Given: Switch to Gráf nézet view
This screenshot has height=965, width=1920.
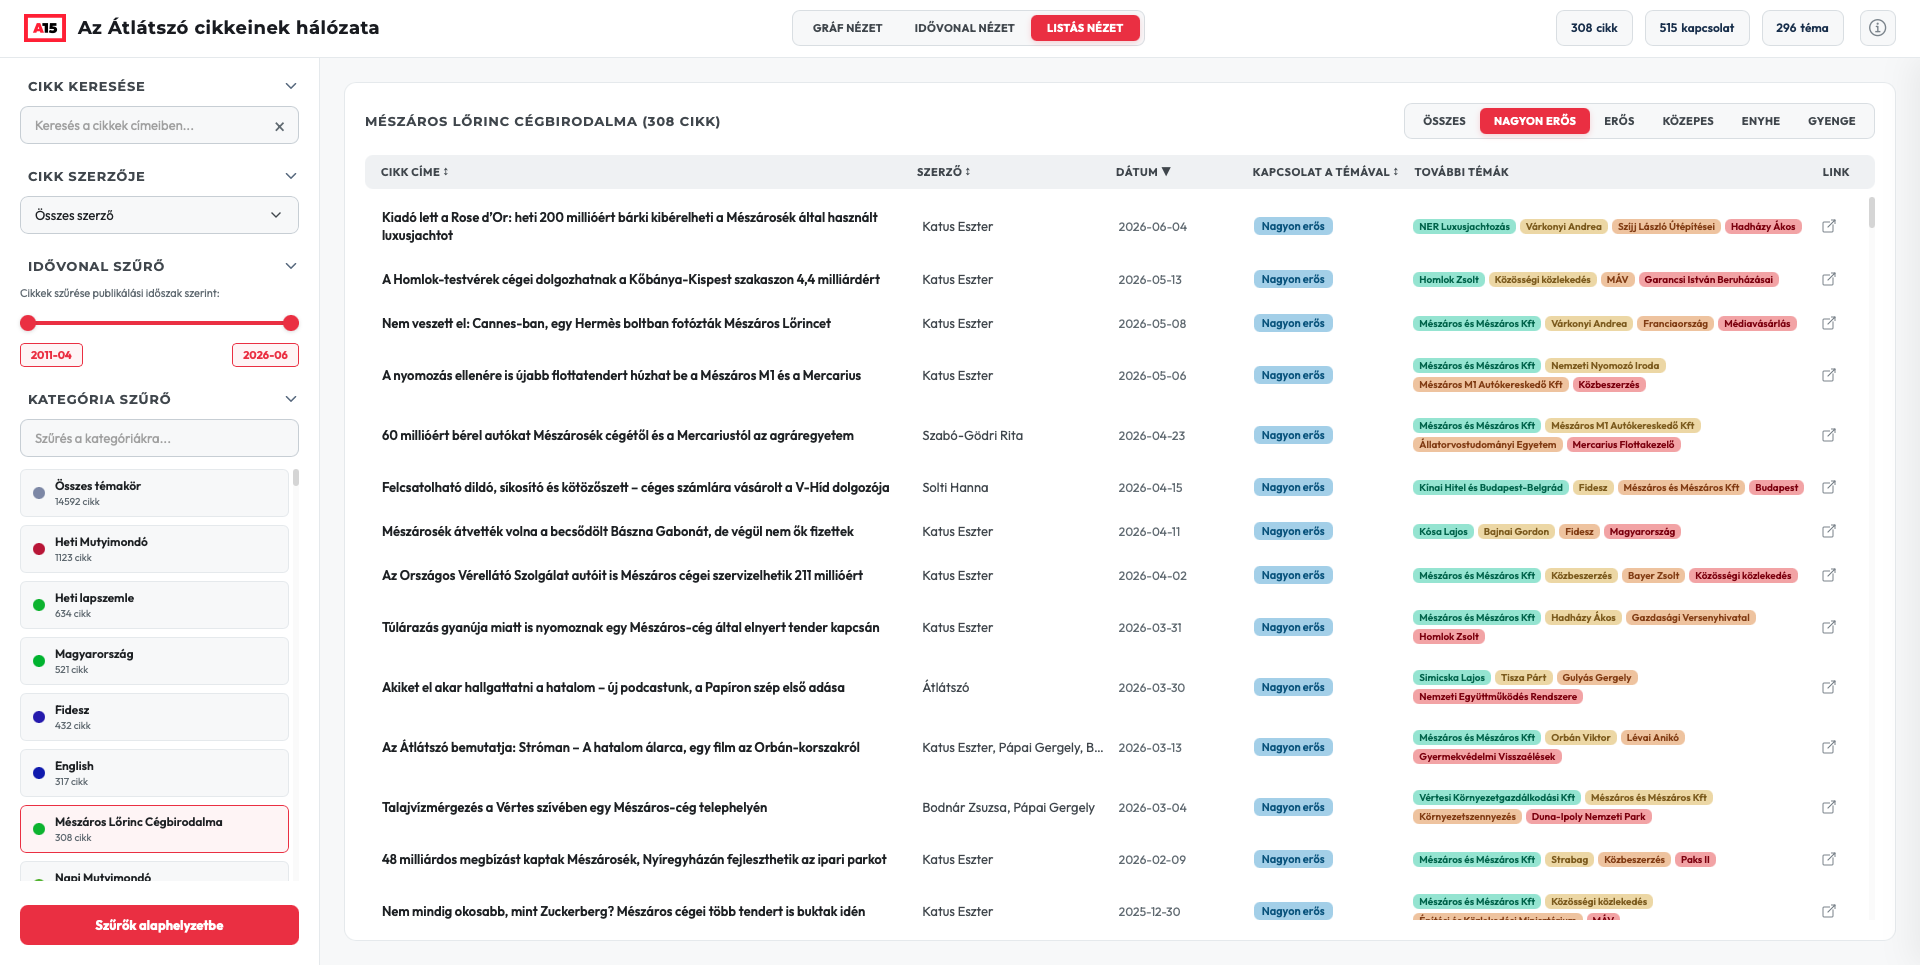Looking at the screenshot, I should (847, 28).
